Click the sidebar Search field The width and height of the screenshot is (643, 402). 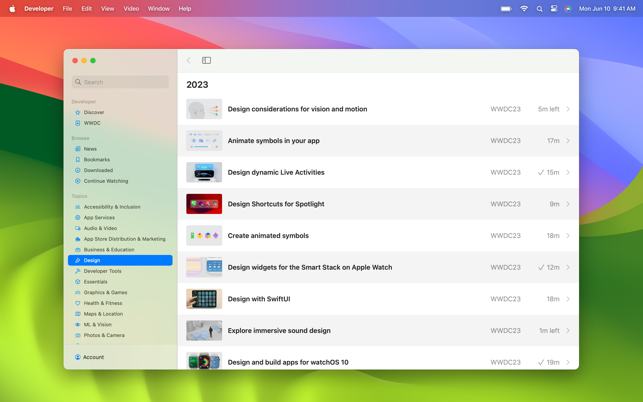pyautogui.click(x=120, y=82)
